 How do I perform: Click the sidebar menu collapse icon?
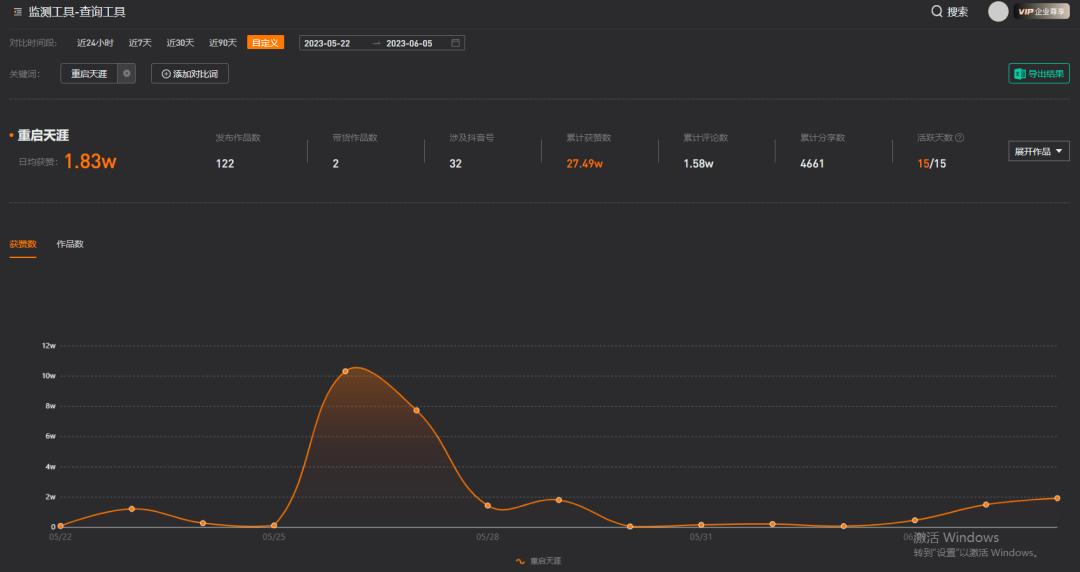17,12
